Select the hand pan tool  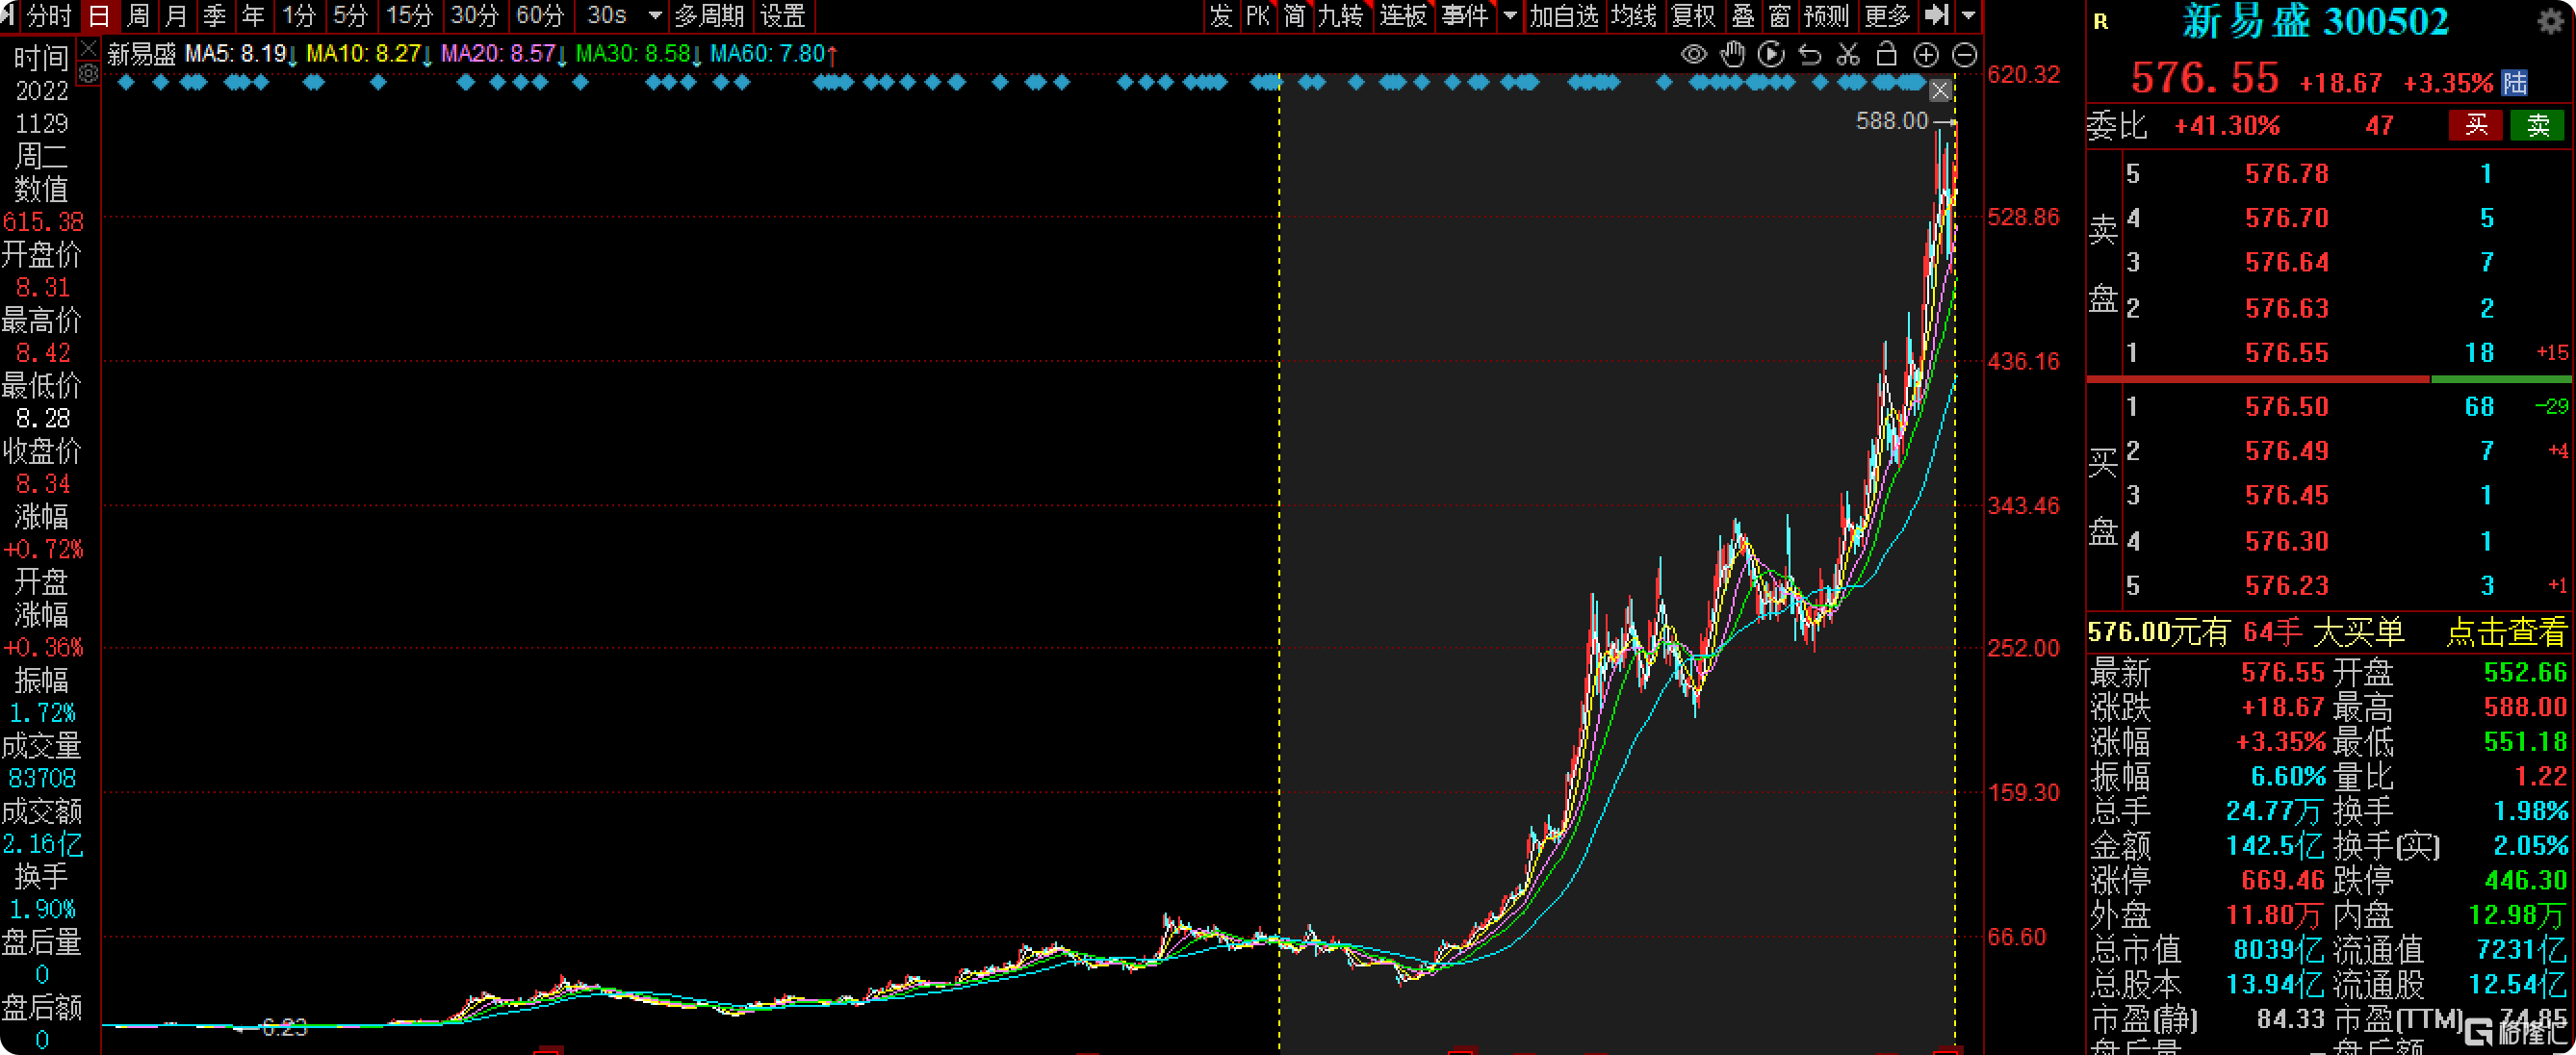pyautogui.click(x=1732, y=55)
